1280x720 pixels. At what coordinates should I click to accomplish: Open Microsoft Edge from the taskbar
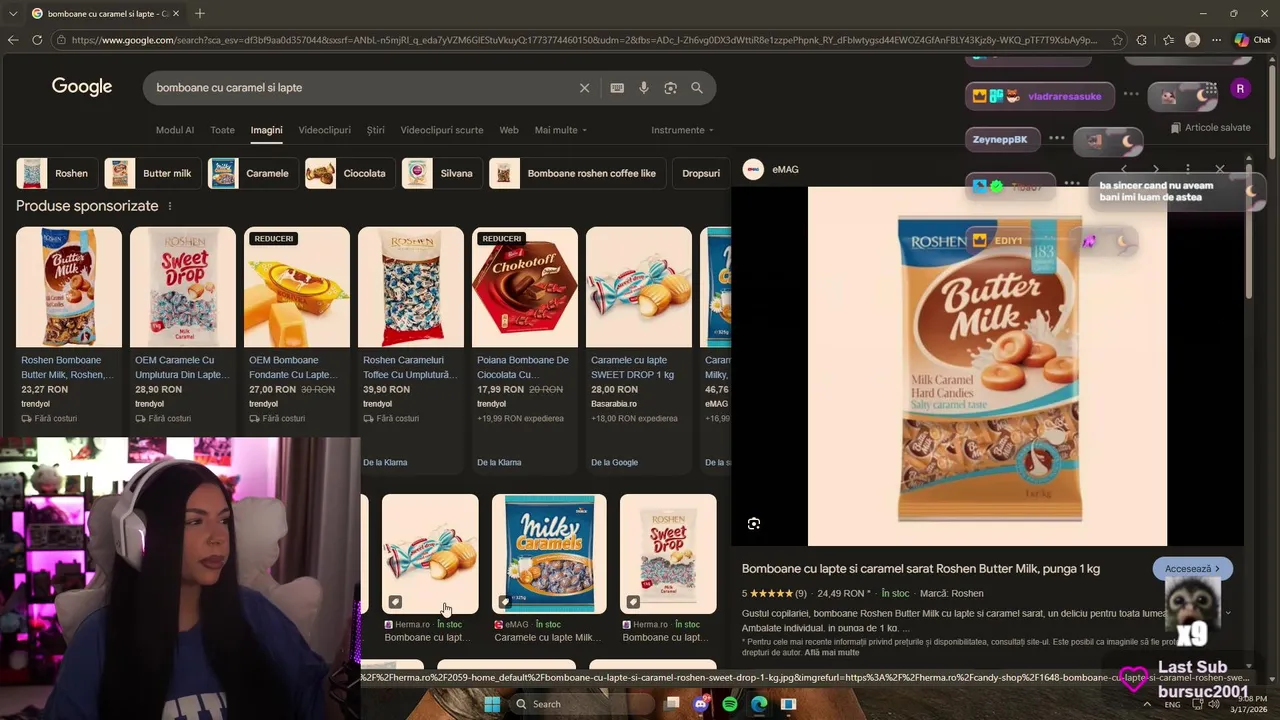click(x=759, y=704)
